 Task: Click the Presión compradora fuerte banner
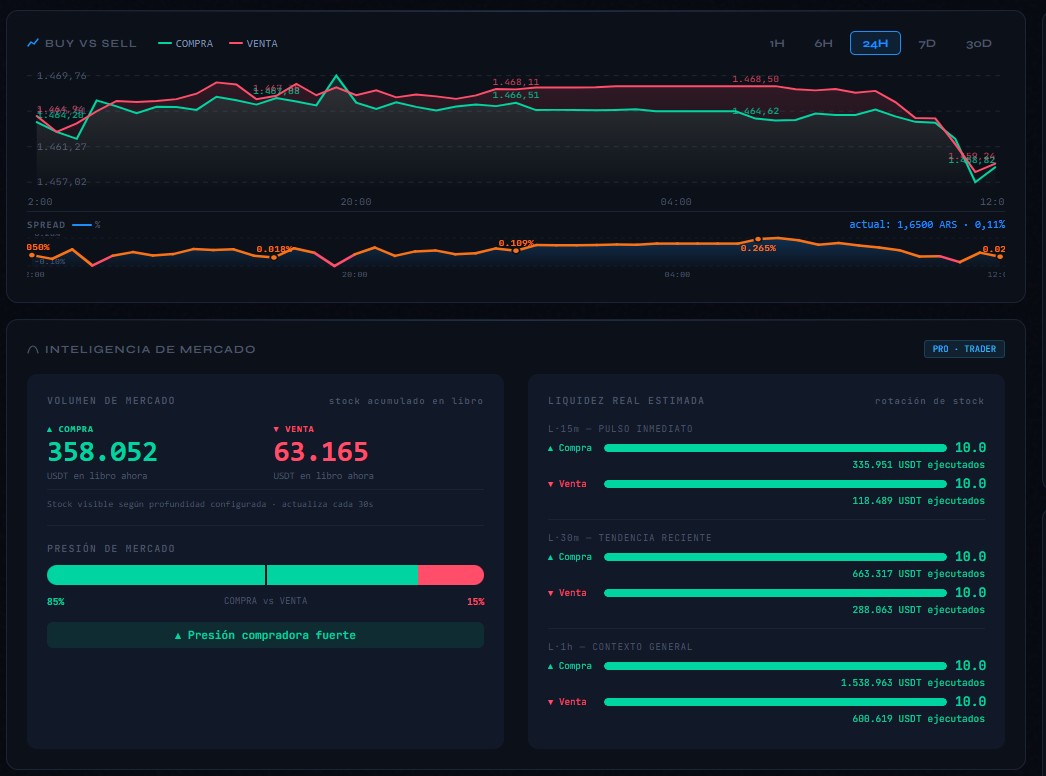pyautogui.click(x=264, y=634)
